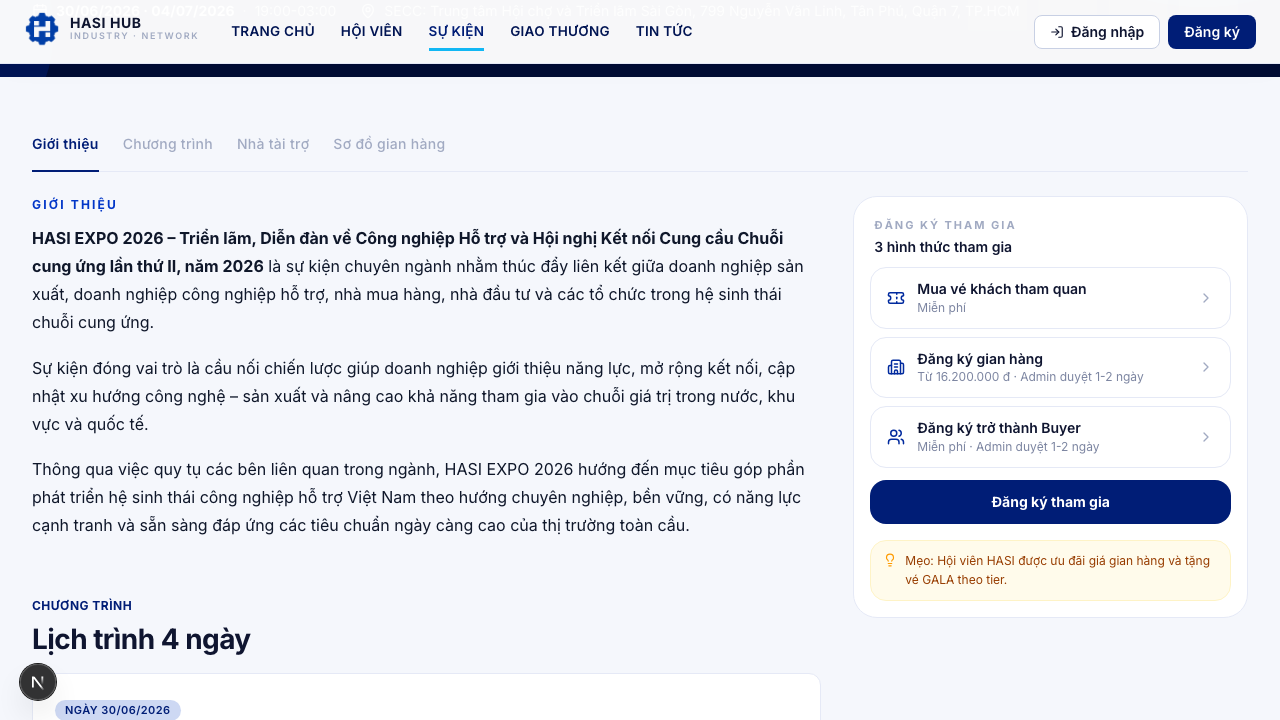Select Mua vé khách tham quan option
This screenshot has height=720, width=1280.
pyautogui.click(x=1050, y=298)
